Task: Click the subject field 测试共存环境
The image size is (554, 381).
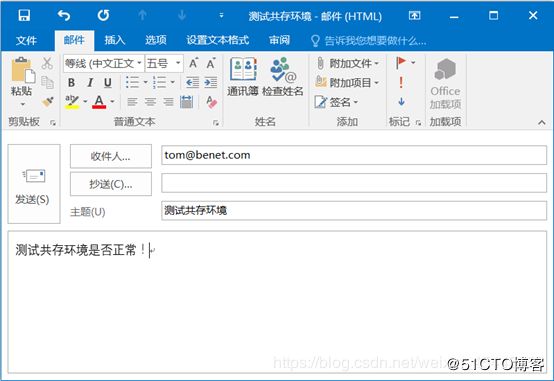Action: point(354,211)
